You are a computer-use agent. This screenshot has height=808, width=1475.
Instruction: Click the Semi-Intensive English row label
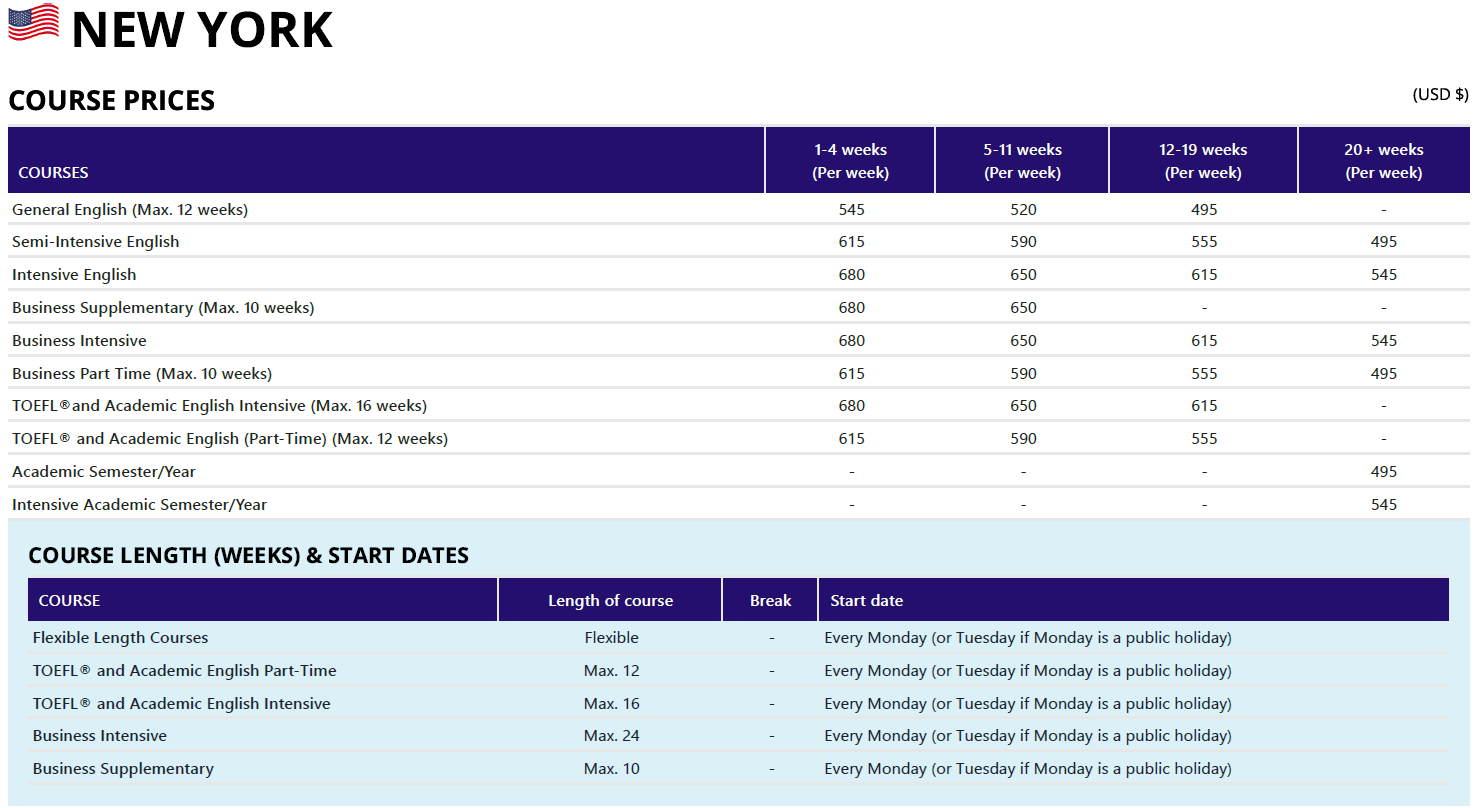pos(96,241)
